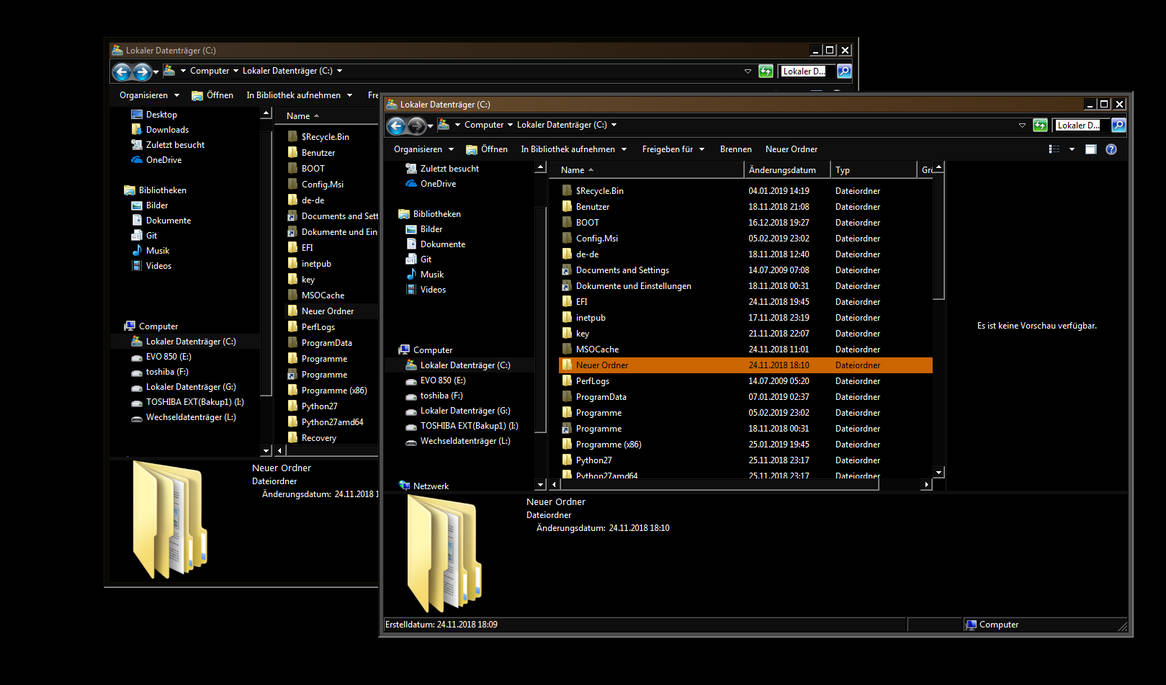This screenshot has width=1166, height=685.
Task: Open the Musik library in the sidebar
Action: coord(430,274)
